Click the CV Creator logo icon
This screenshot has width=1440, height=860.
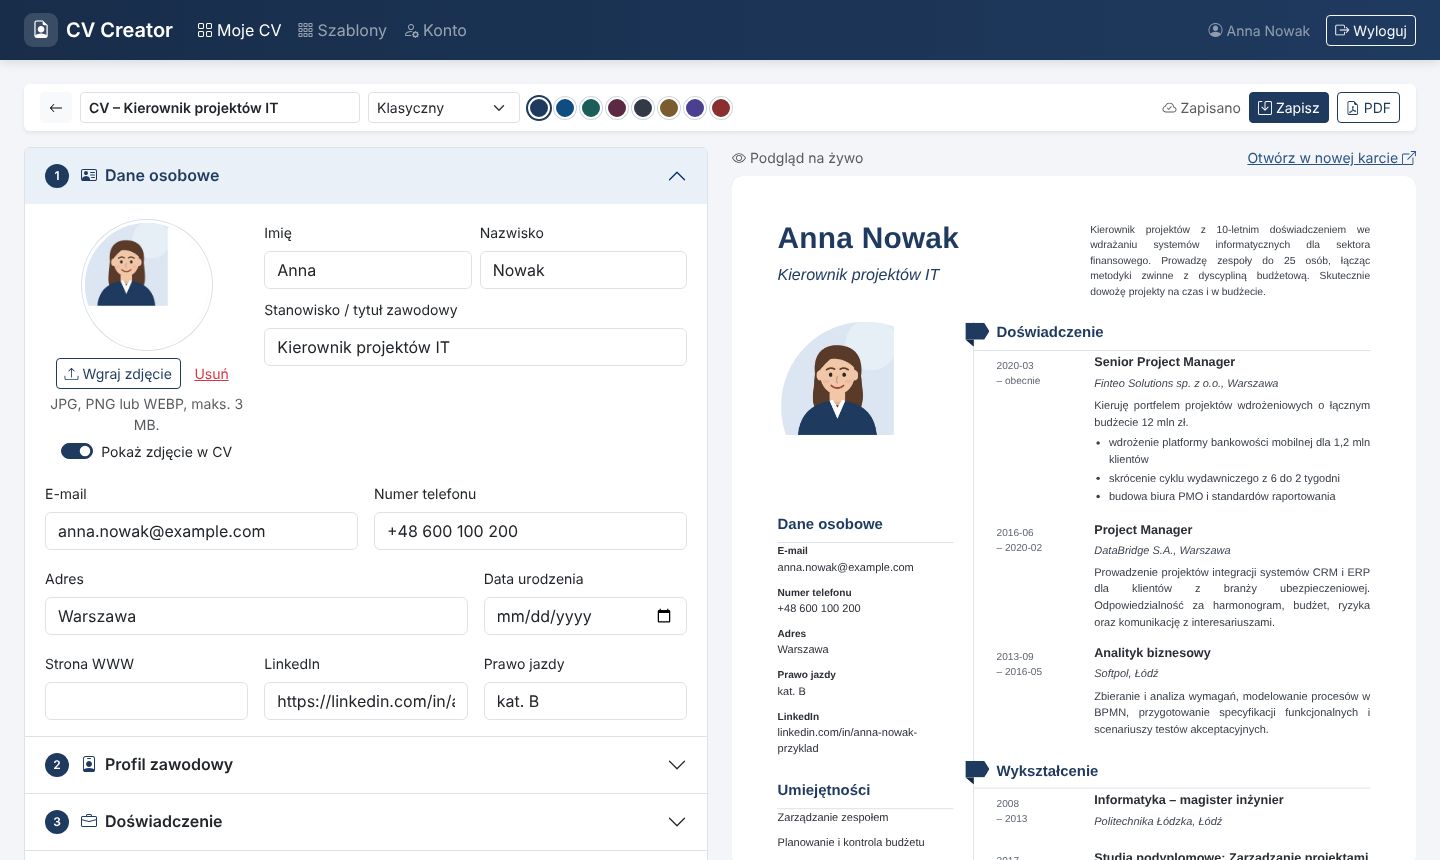(41, 30)
